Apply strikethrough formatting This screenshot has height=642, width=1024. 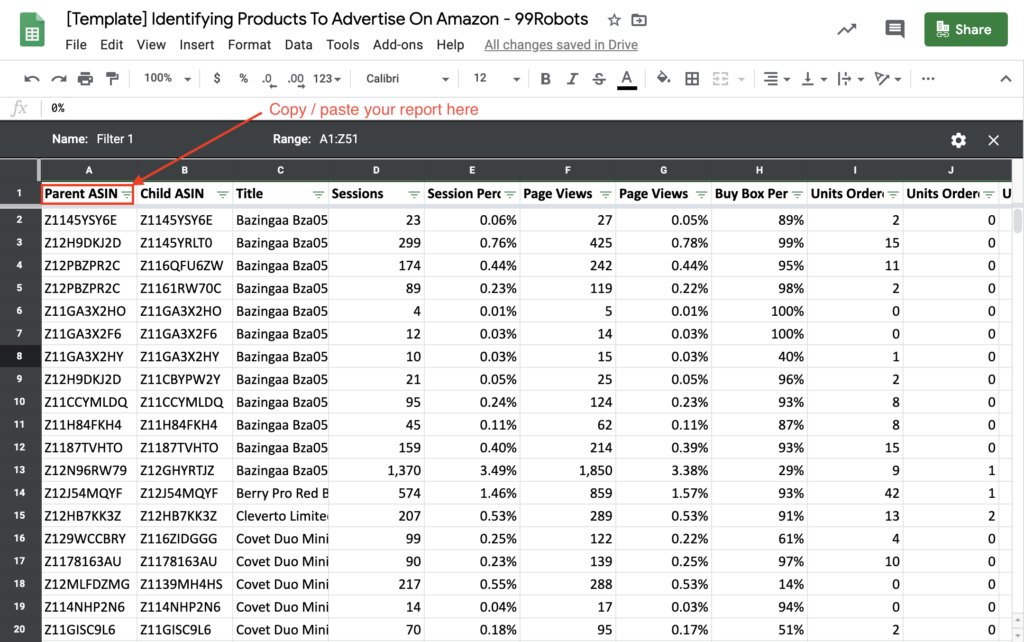click(x=598, y=79)
